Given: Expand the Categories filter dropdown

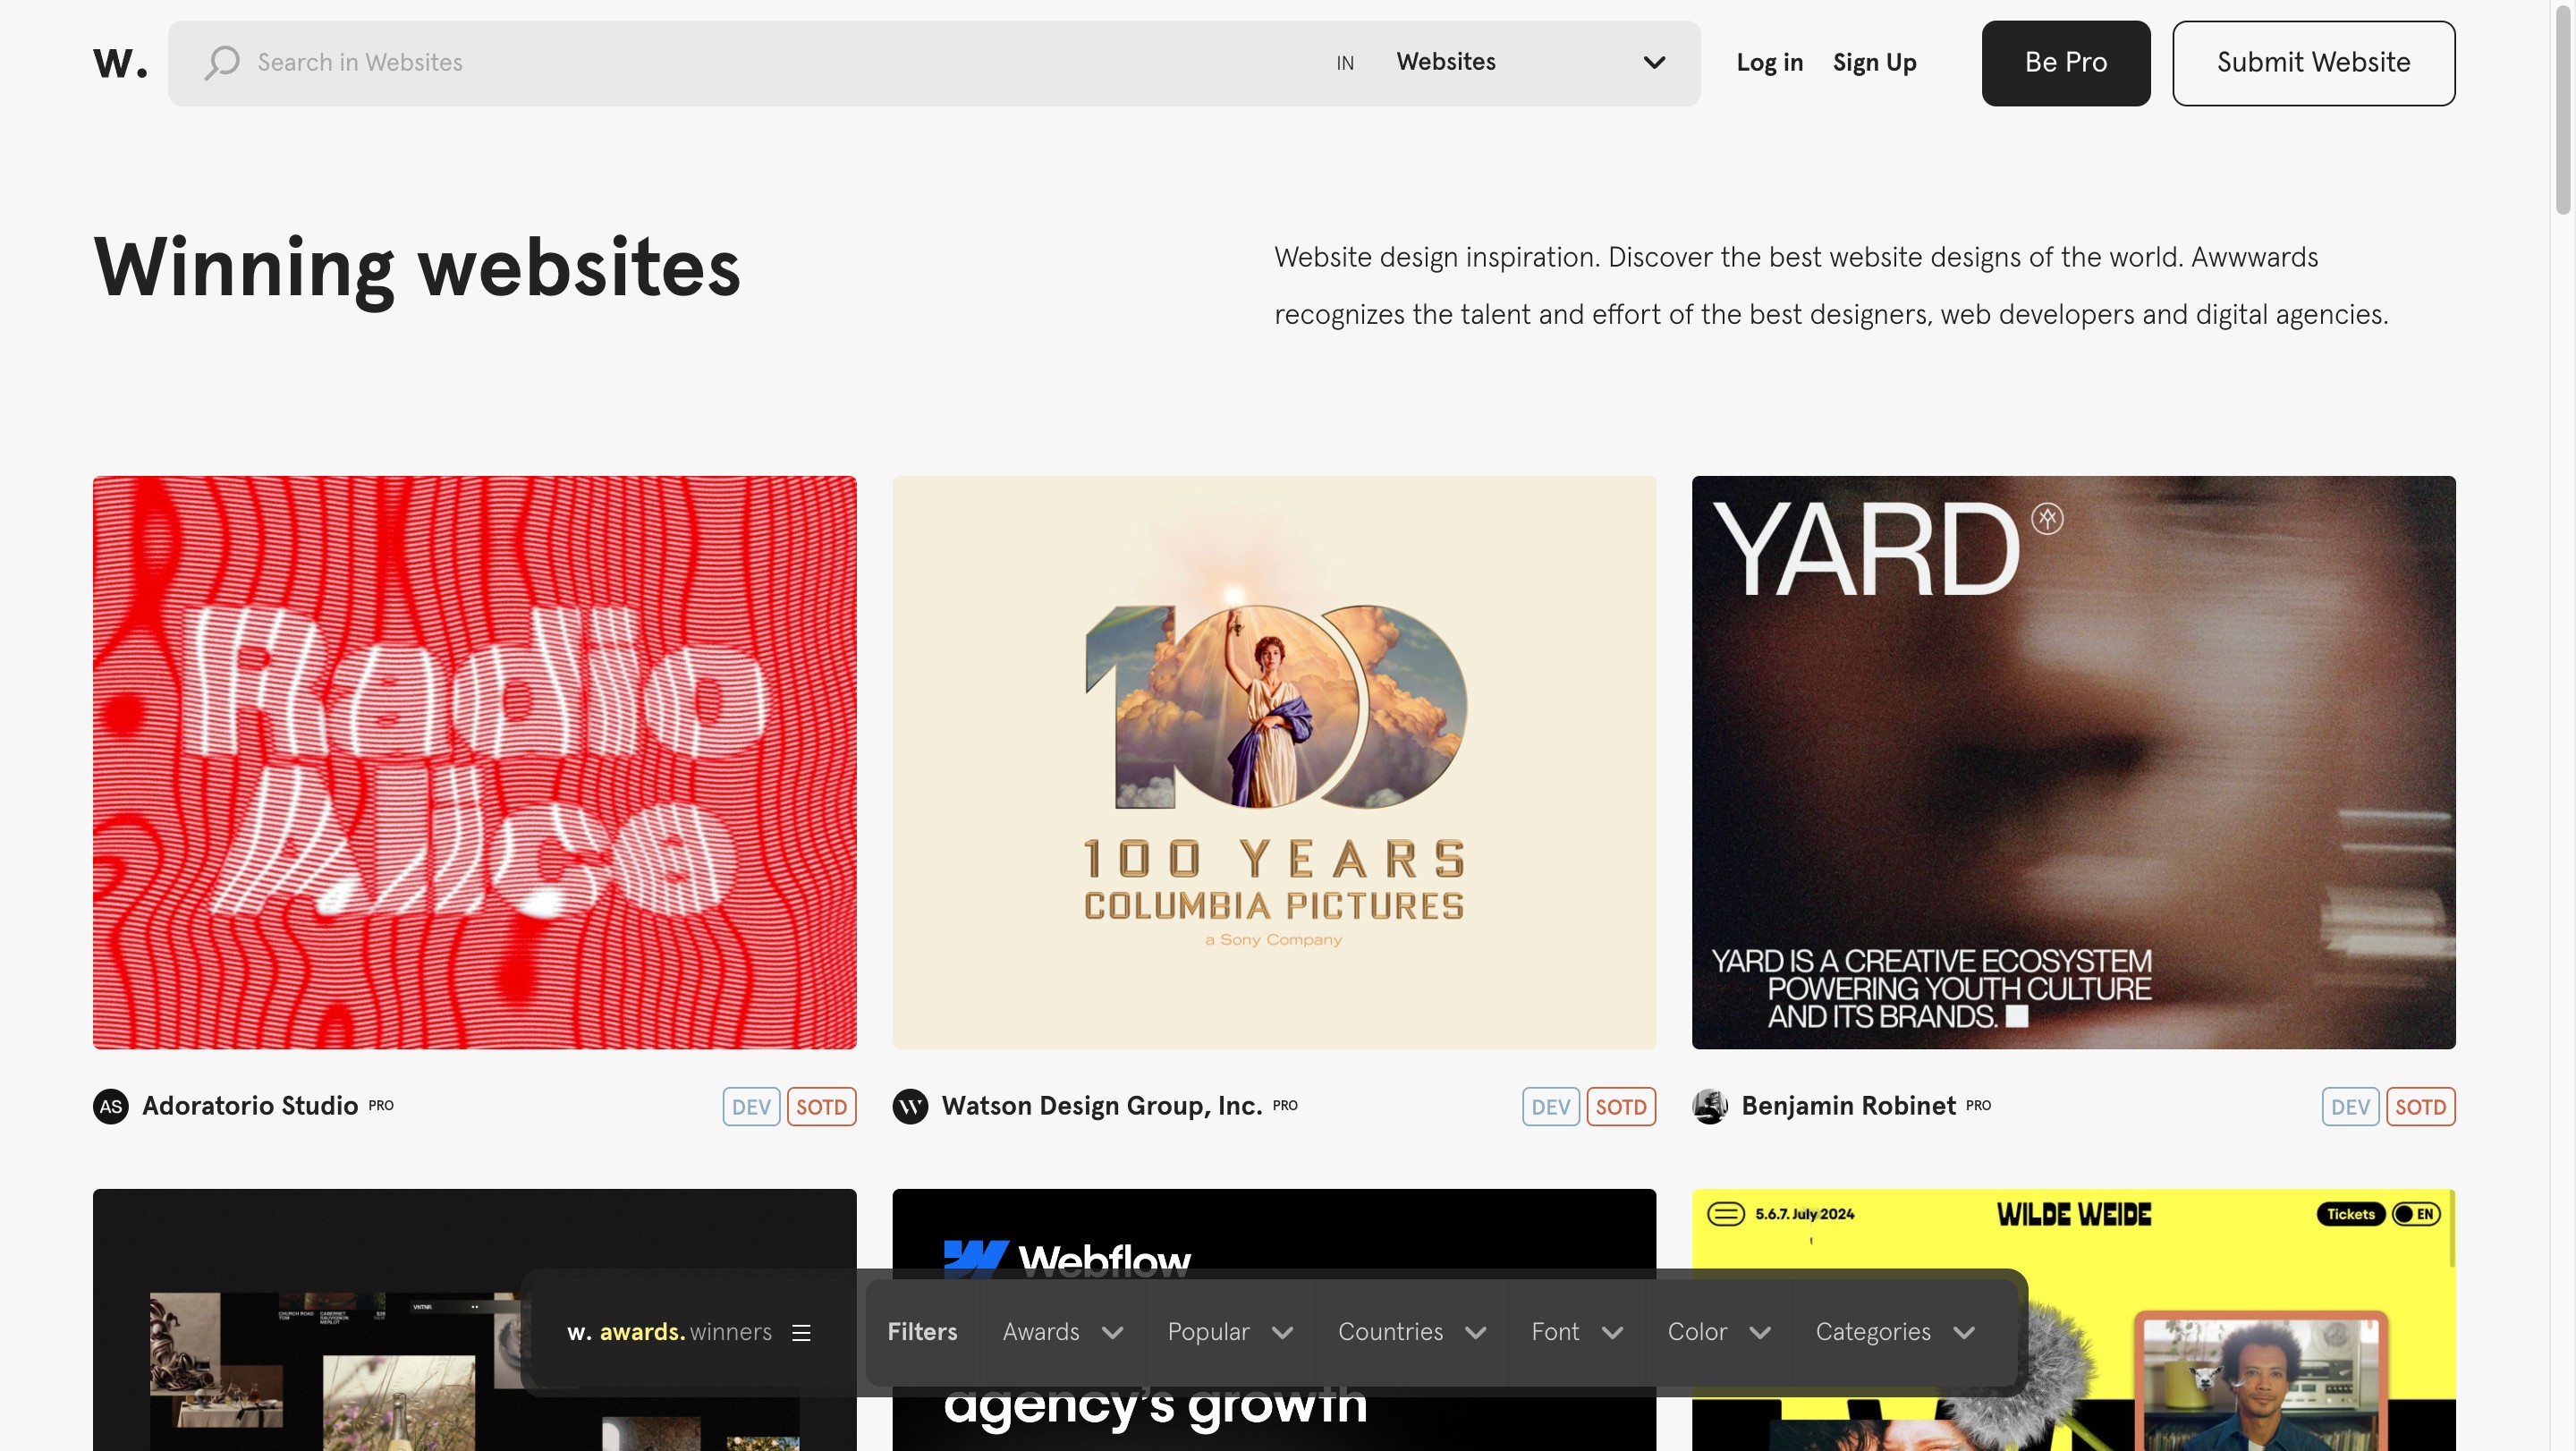Looking at the screenshot, I should (1894, 1333).
